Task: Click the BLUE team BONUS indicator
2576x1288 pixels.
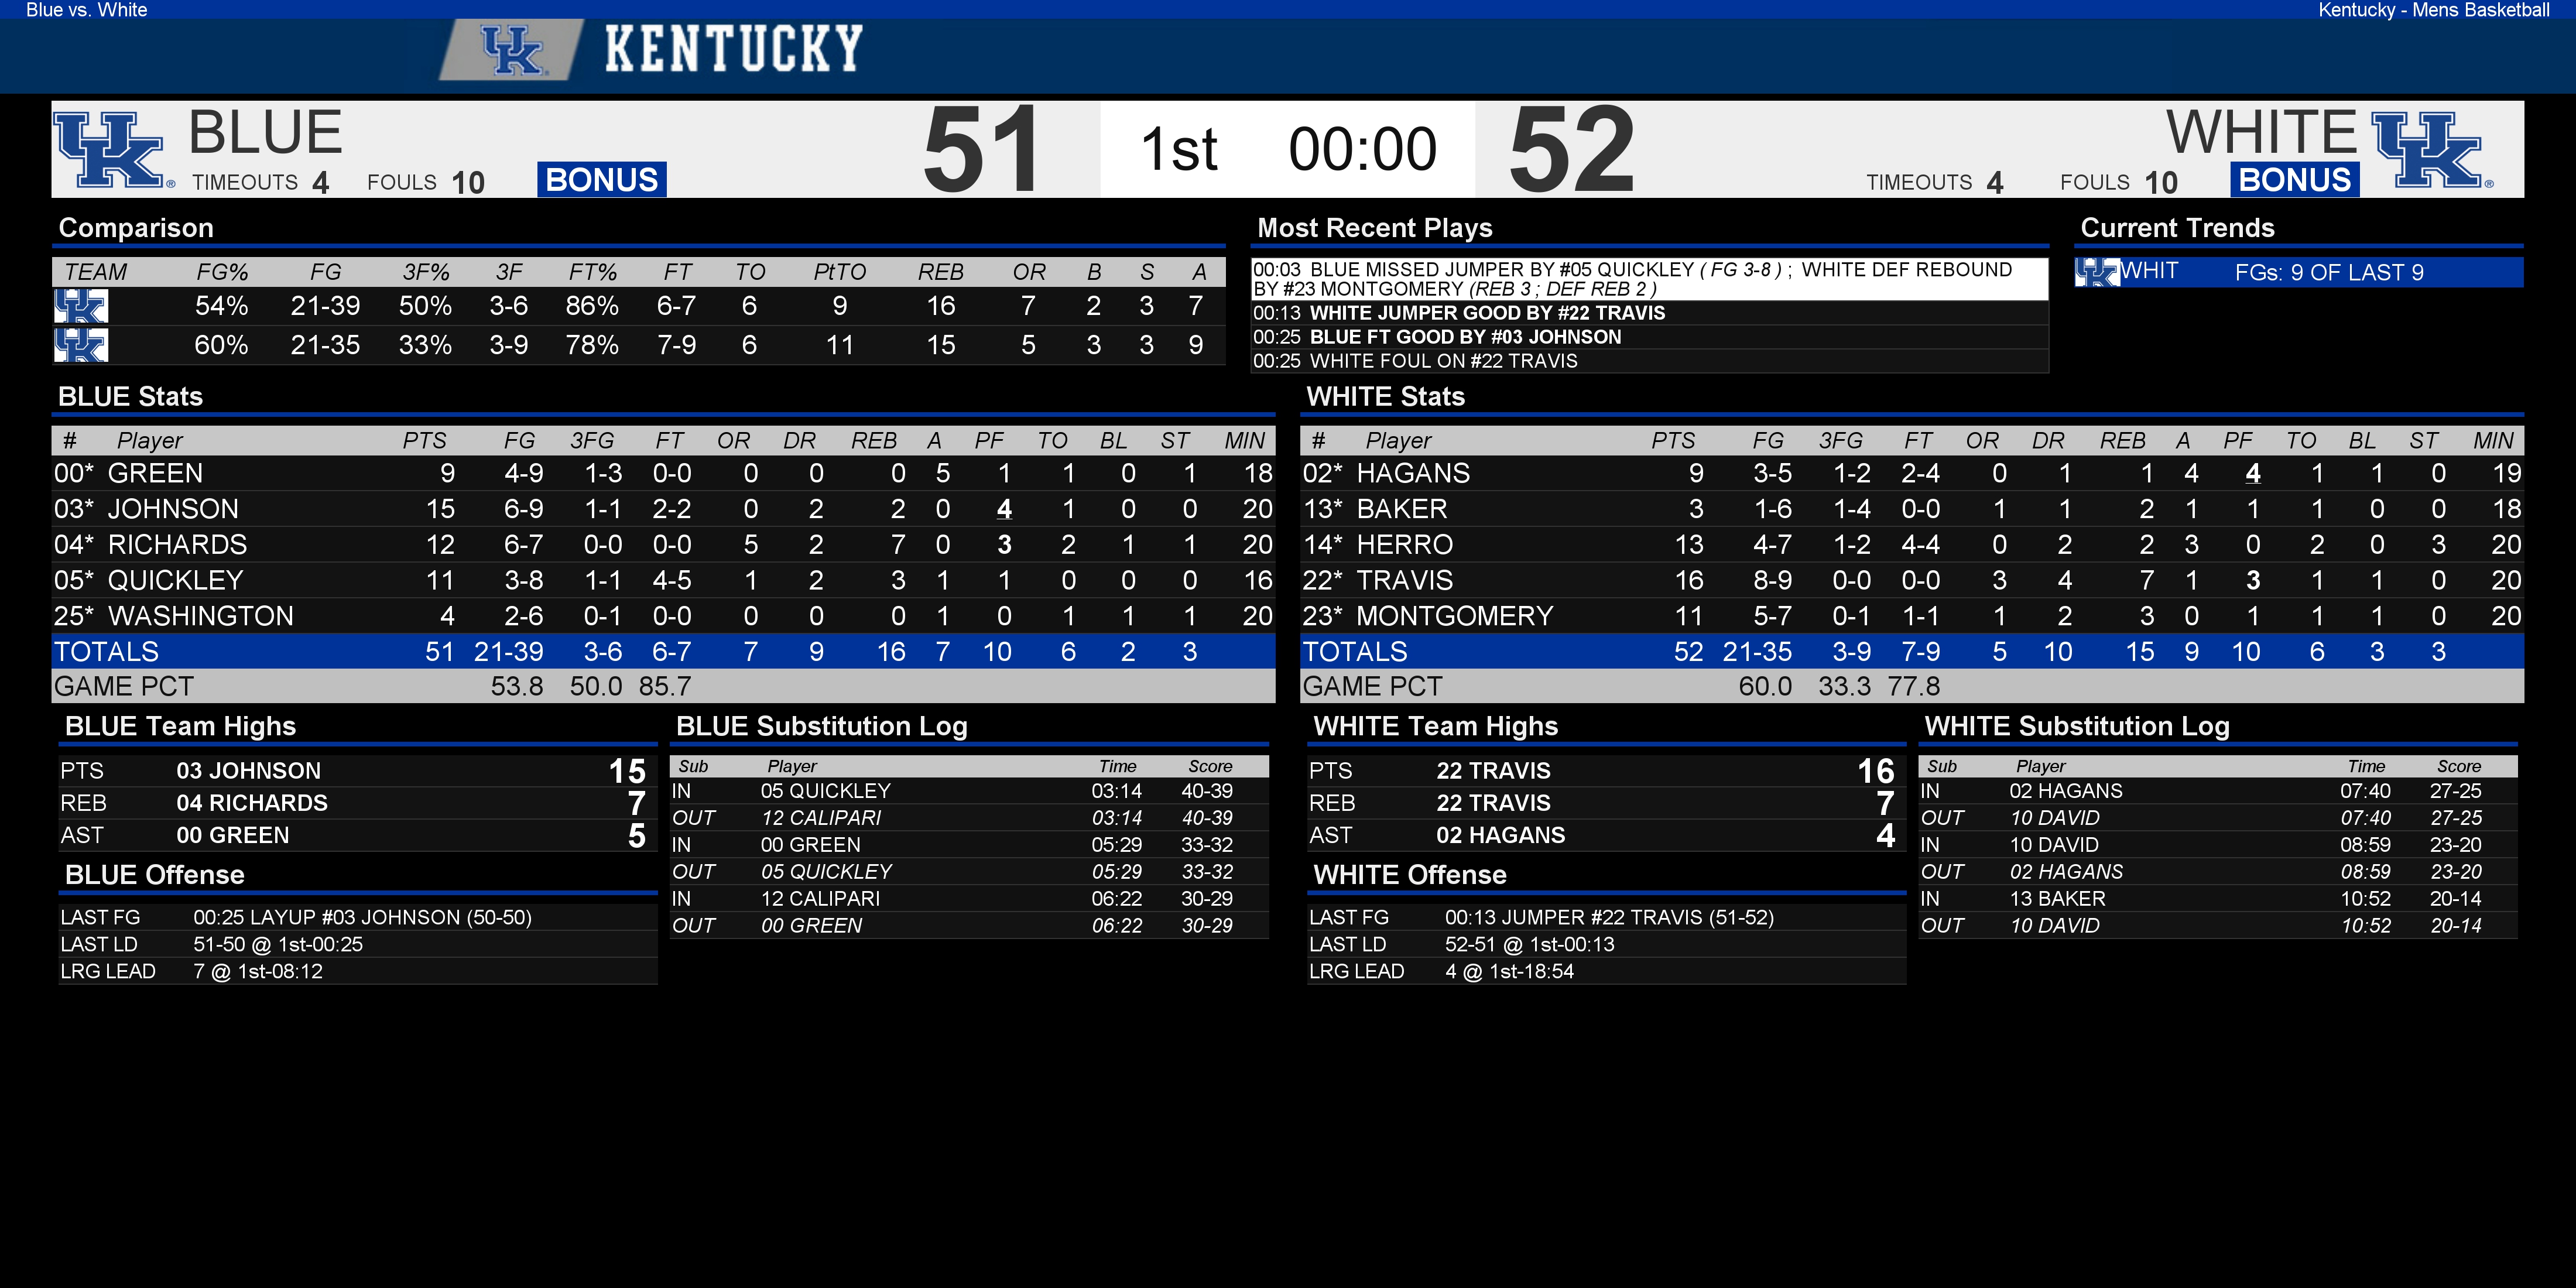Action: (602, 179)
